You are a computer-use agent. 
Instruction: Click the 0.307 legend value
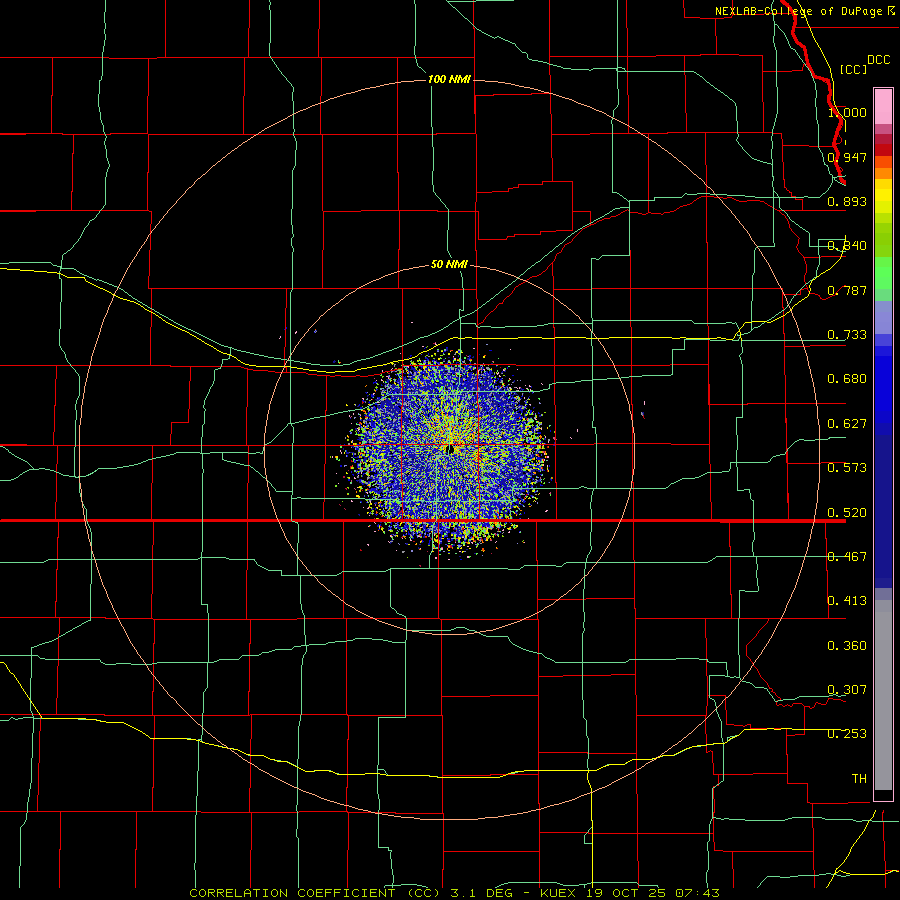847,690
